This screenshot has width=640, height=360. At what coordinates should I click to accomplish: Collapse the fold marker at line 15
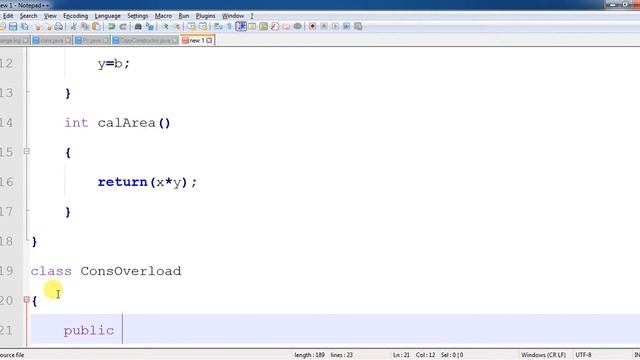tap(27, 151)
